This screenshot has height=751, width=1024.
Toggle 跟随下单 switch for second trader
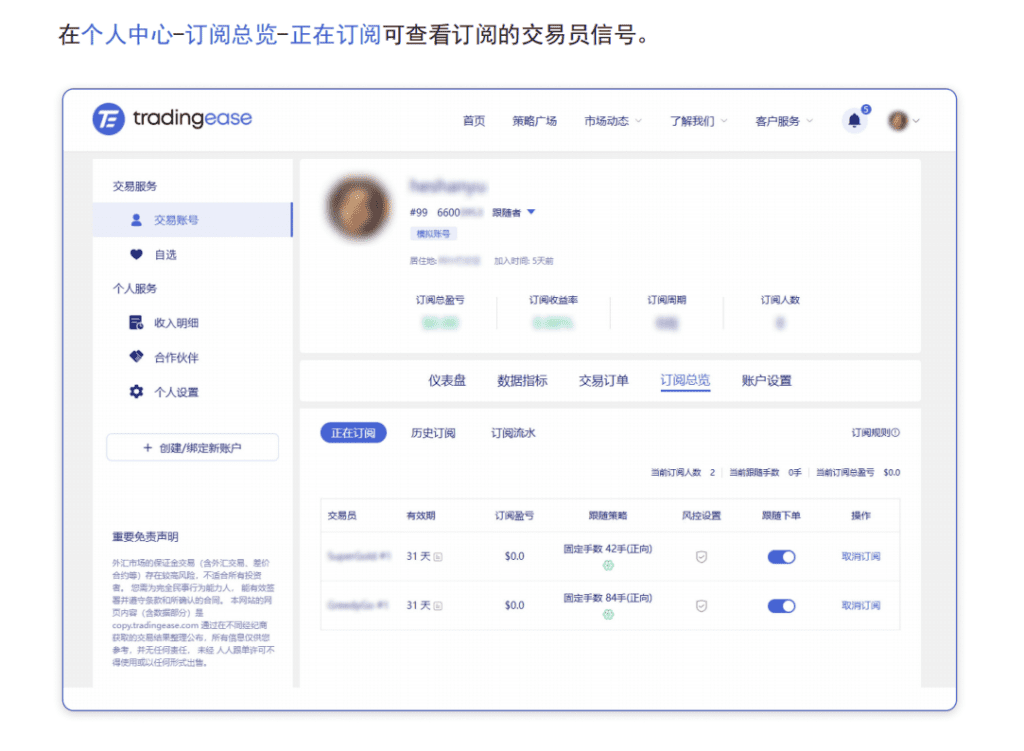coord(781,606)
